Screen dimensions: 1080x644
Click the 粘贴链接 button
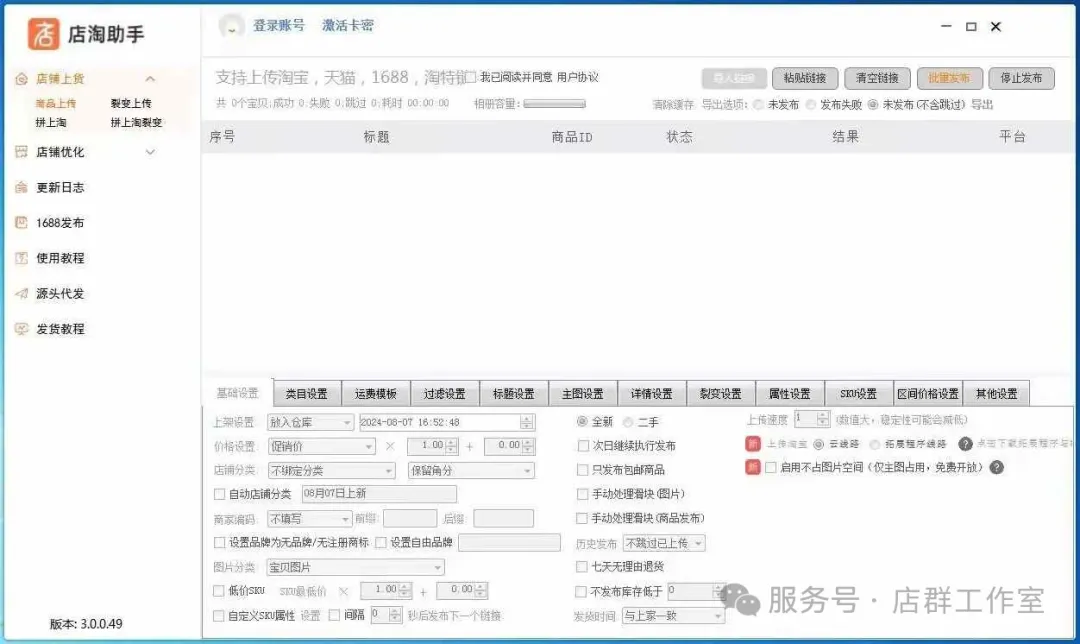(805, 78)
